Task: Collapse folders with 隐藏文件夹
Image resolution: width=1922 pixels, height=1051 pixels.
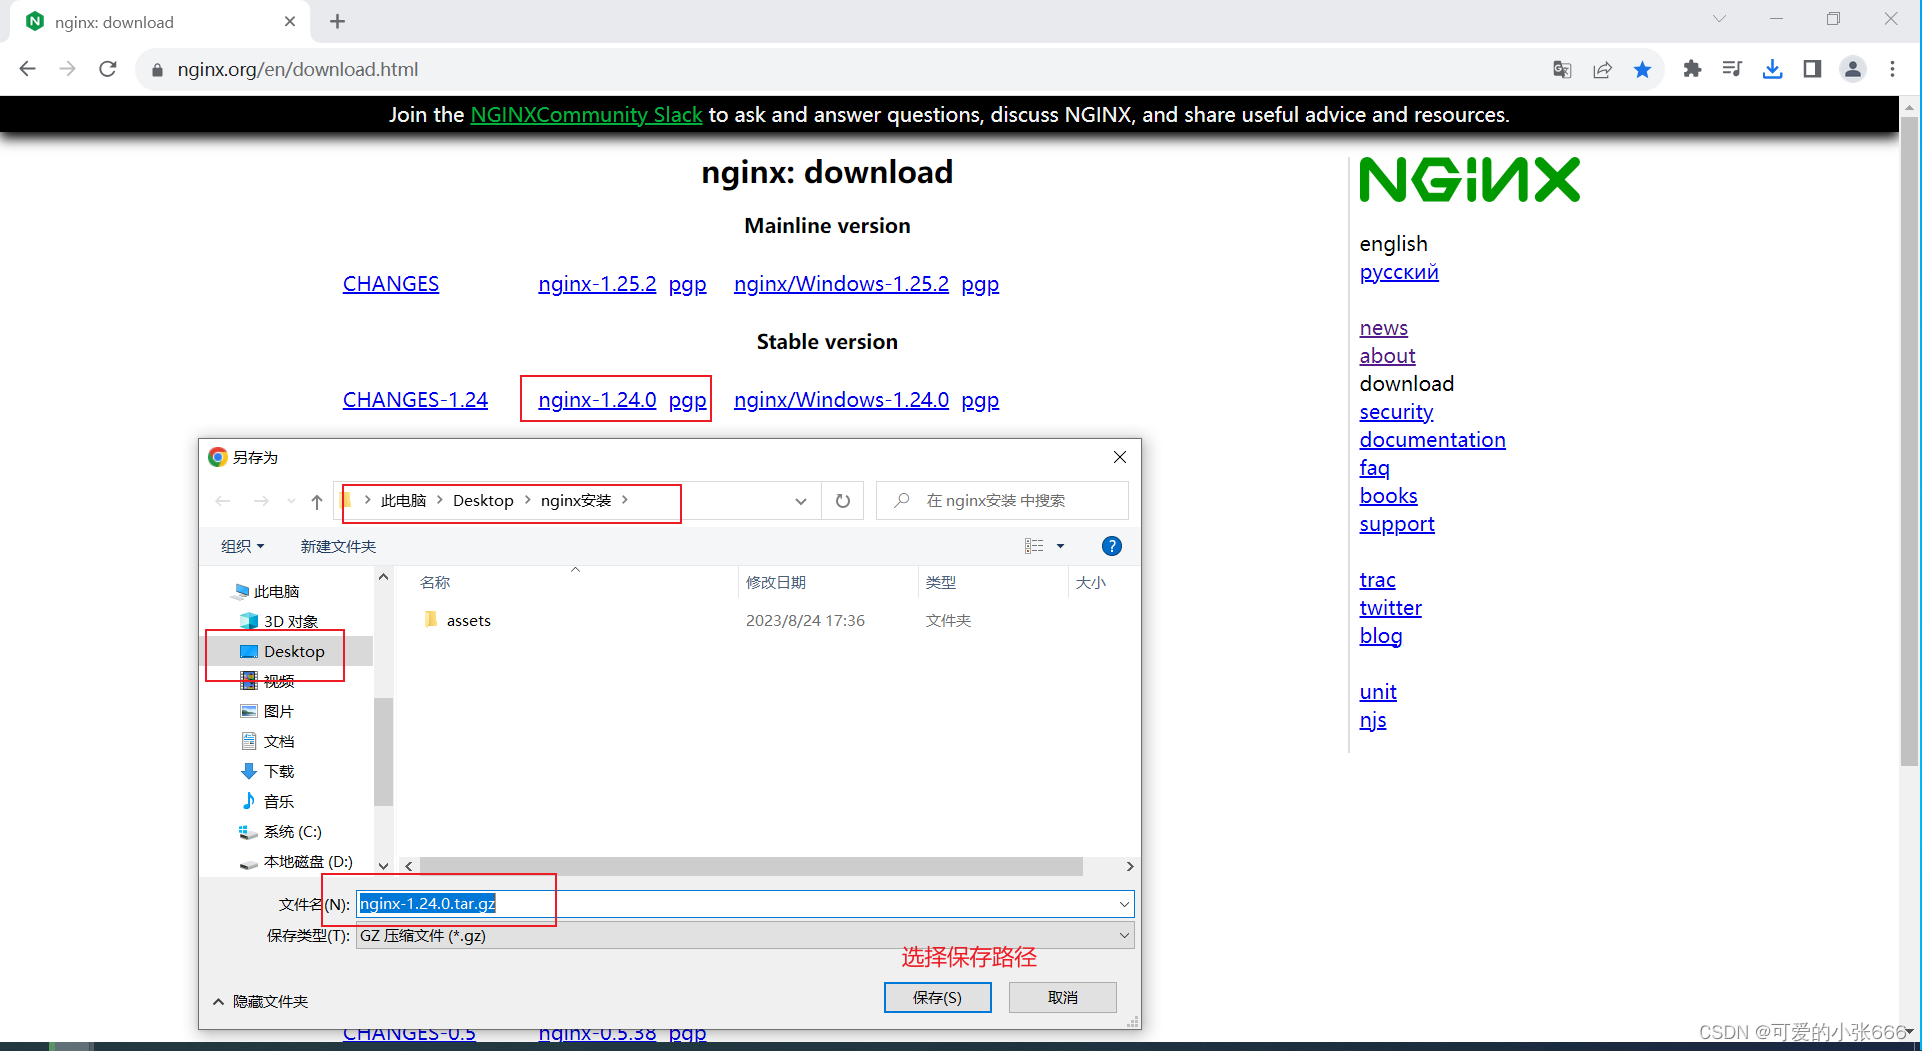Action: pyautogui.click(x=260, y=1001)
